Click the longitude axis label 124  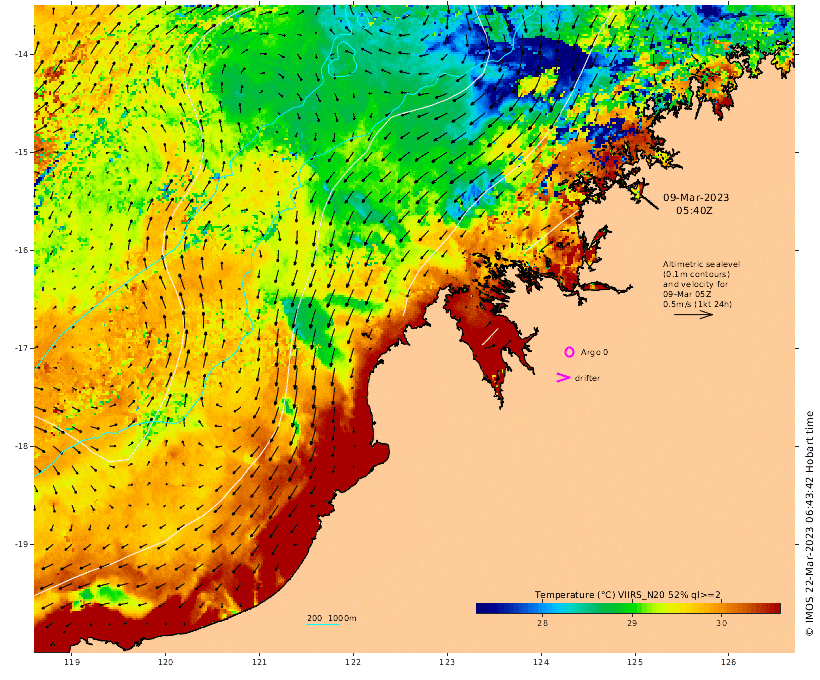541,662
